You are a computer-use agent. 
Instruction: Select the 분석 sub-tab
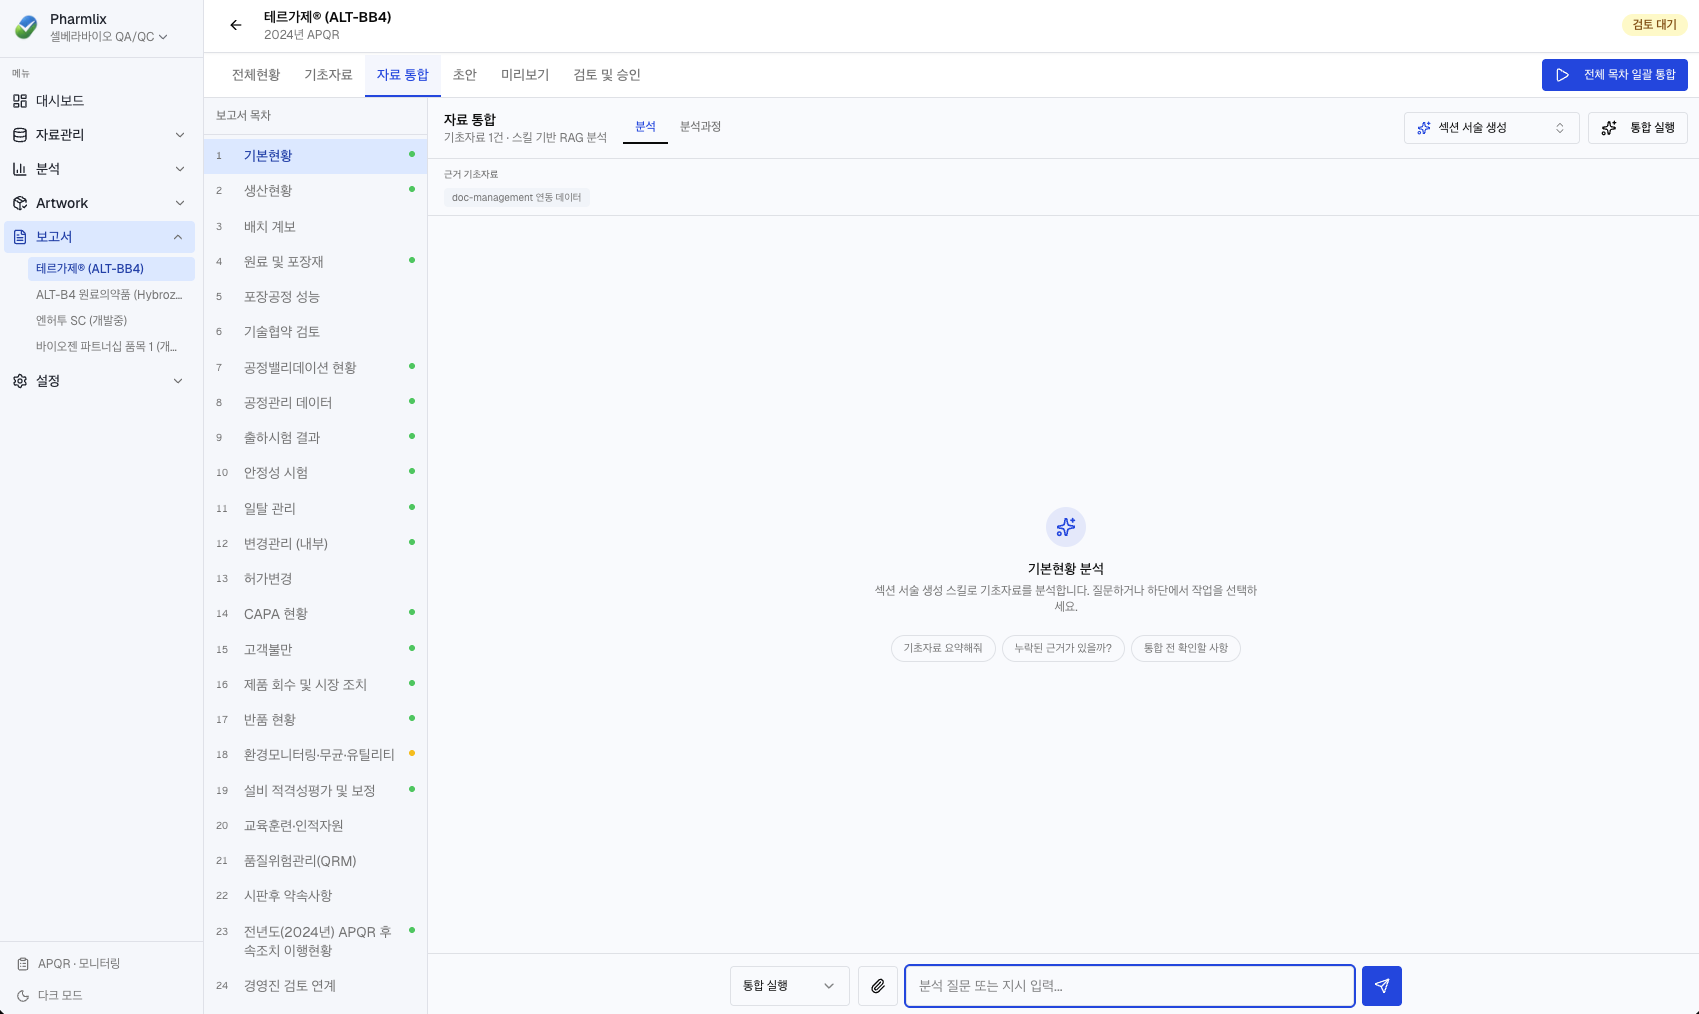[x=645, y=127]
